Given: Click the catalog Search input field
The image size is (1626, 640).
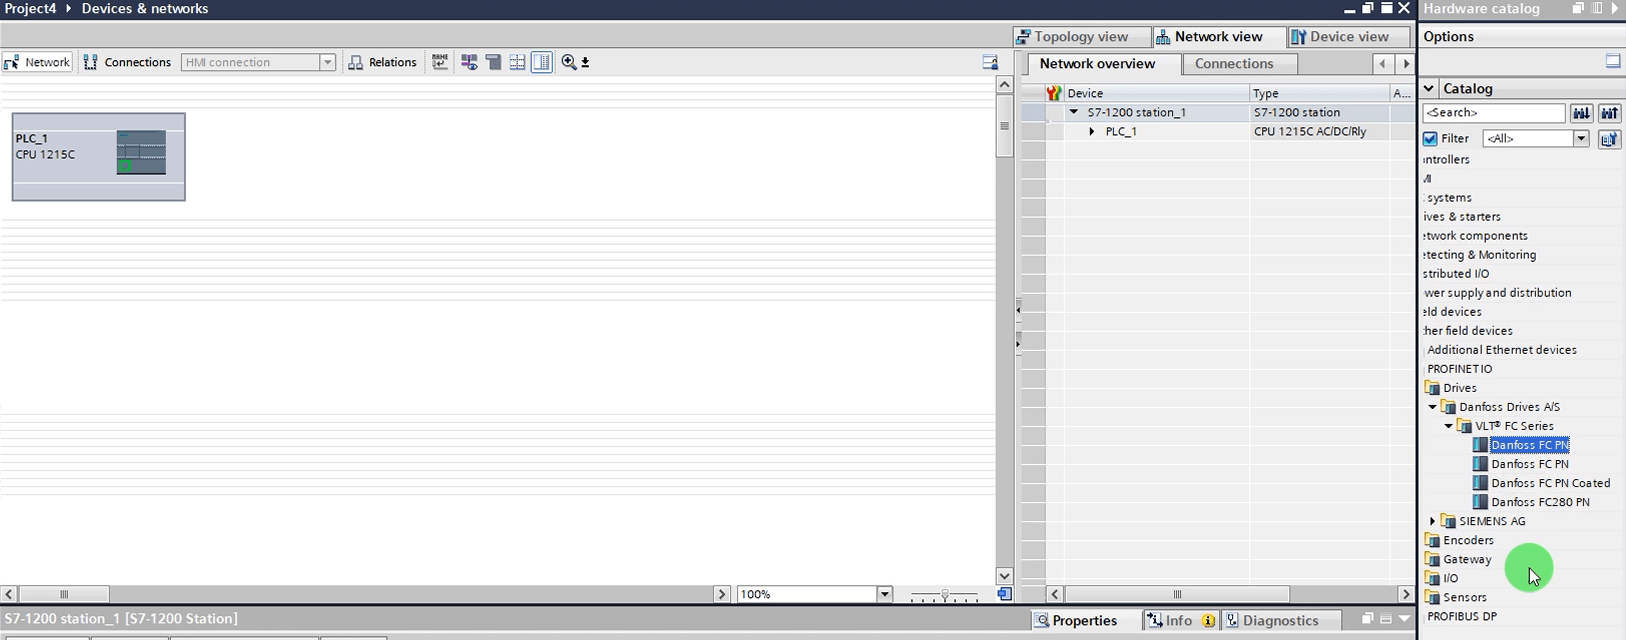Looking at the screenshot, I should 1493,113.
